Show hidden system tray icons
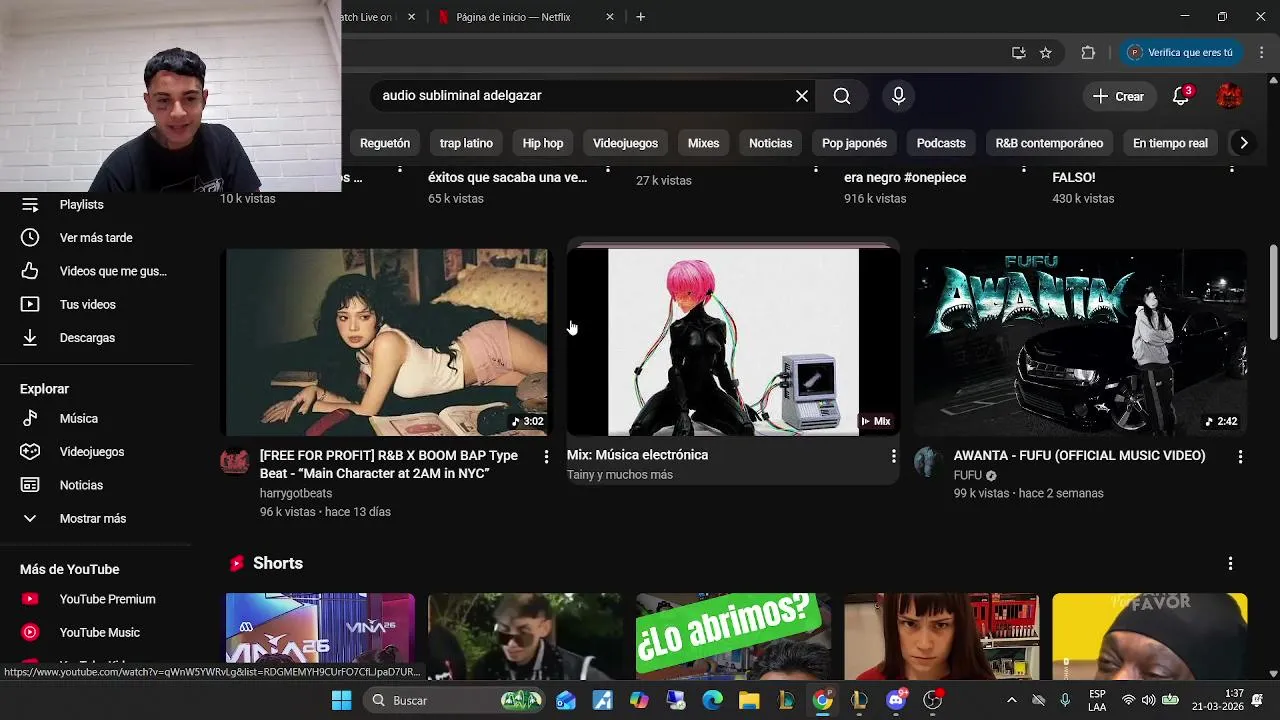Screen dimensions: 1280x720 1011,700
